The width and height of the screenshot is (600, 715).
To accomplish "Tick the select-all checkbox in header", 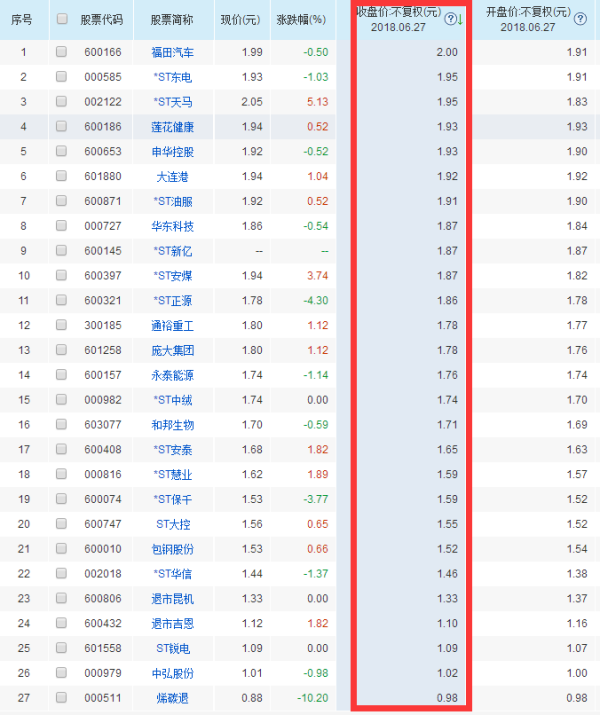I will click(x=62, y=19).
